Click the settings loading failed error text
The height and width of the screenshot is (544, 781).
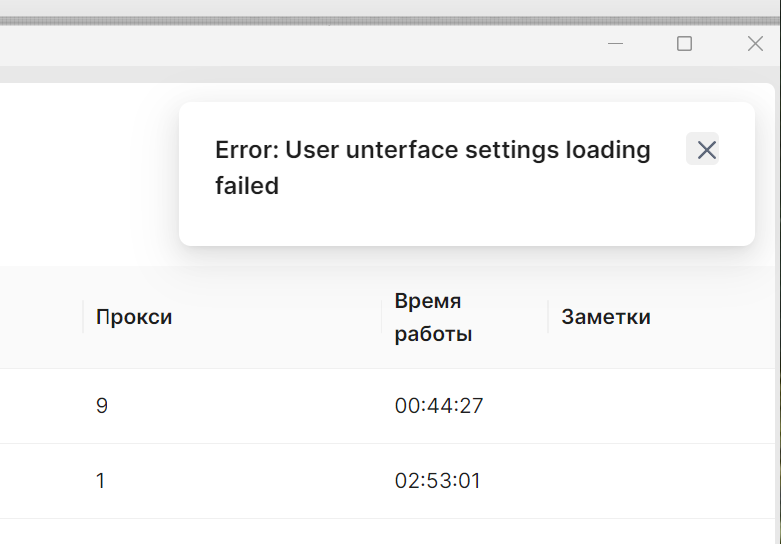click(432, 167)
